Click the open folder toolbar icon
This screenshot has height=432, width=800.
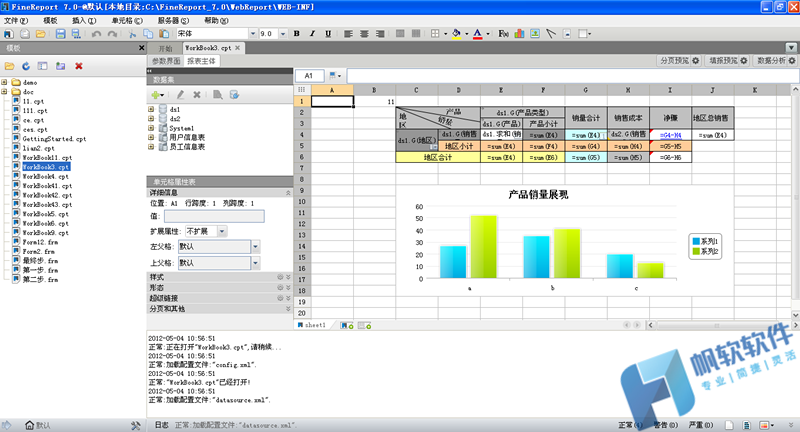pyautogui.click(x=41, y=34)
